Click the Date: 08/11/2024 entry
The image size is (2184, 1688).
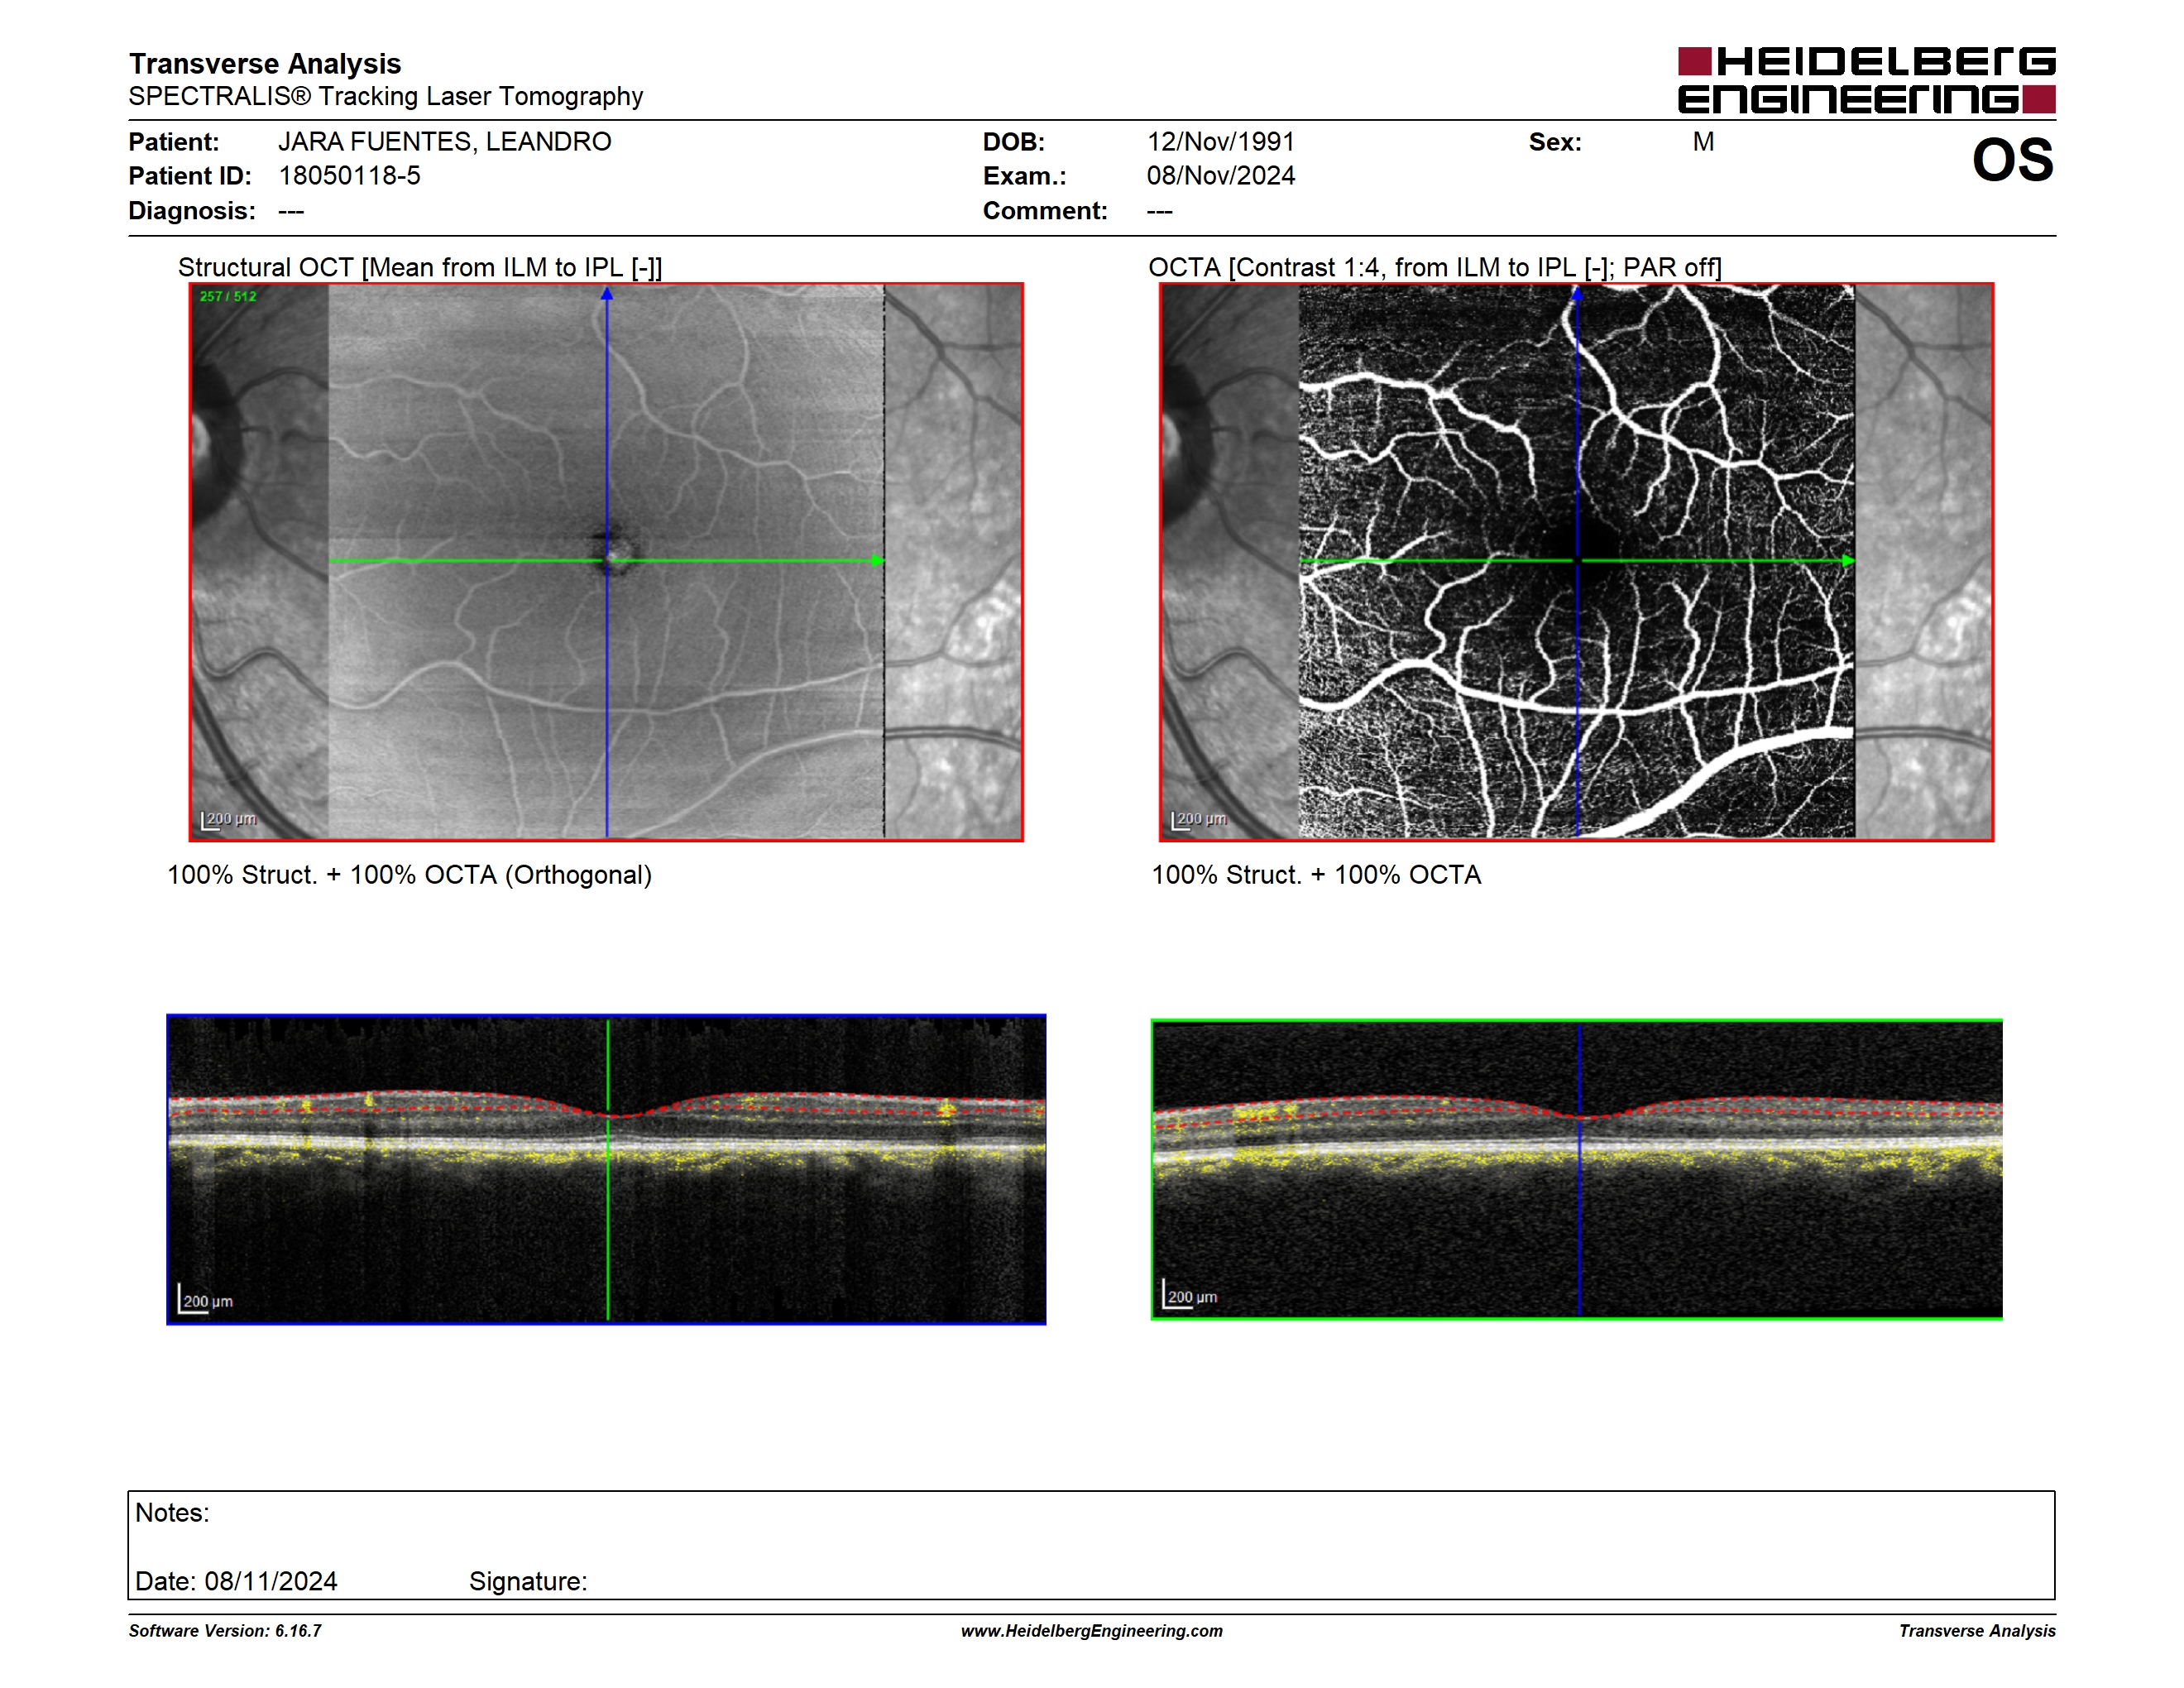point(236,1581)
